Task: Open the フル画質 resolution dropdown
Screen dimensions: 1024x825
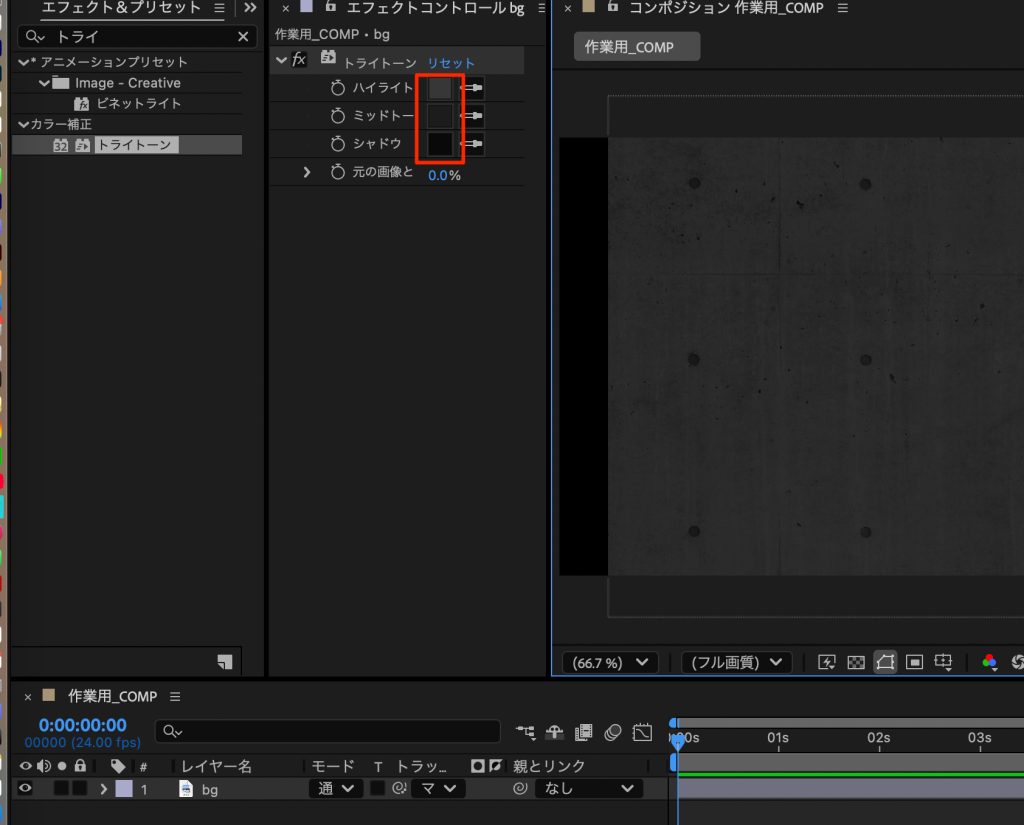Action: 736,662
